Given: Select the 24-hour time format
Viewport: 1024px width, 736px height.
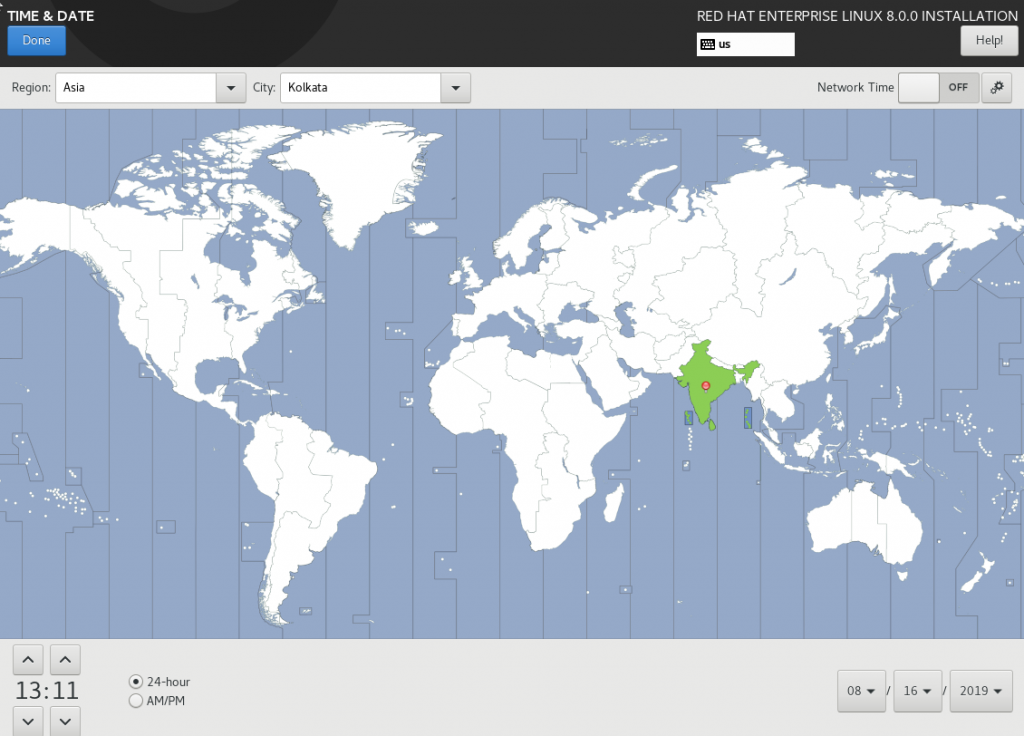Looking at the screenshot, I should (x=136, y=682).
